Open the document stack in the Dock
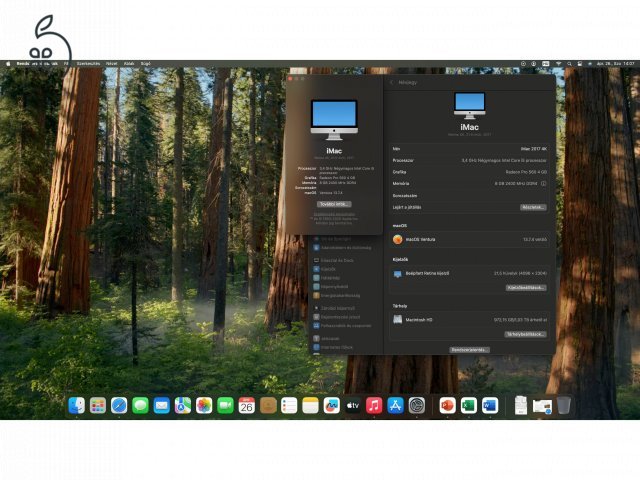This screenshot has height=480, width=640. click(x=520, y=406)
